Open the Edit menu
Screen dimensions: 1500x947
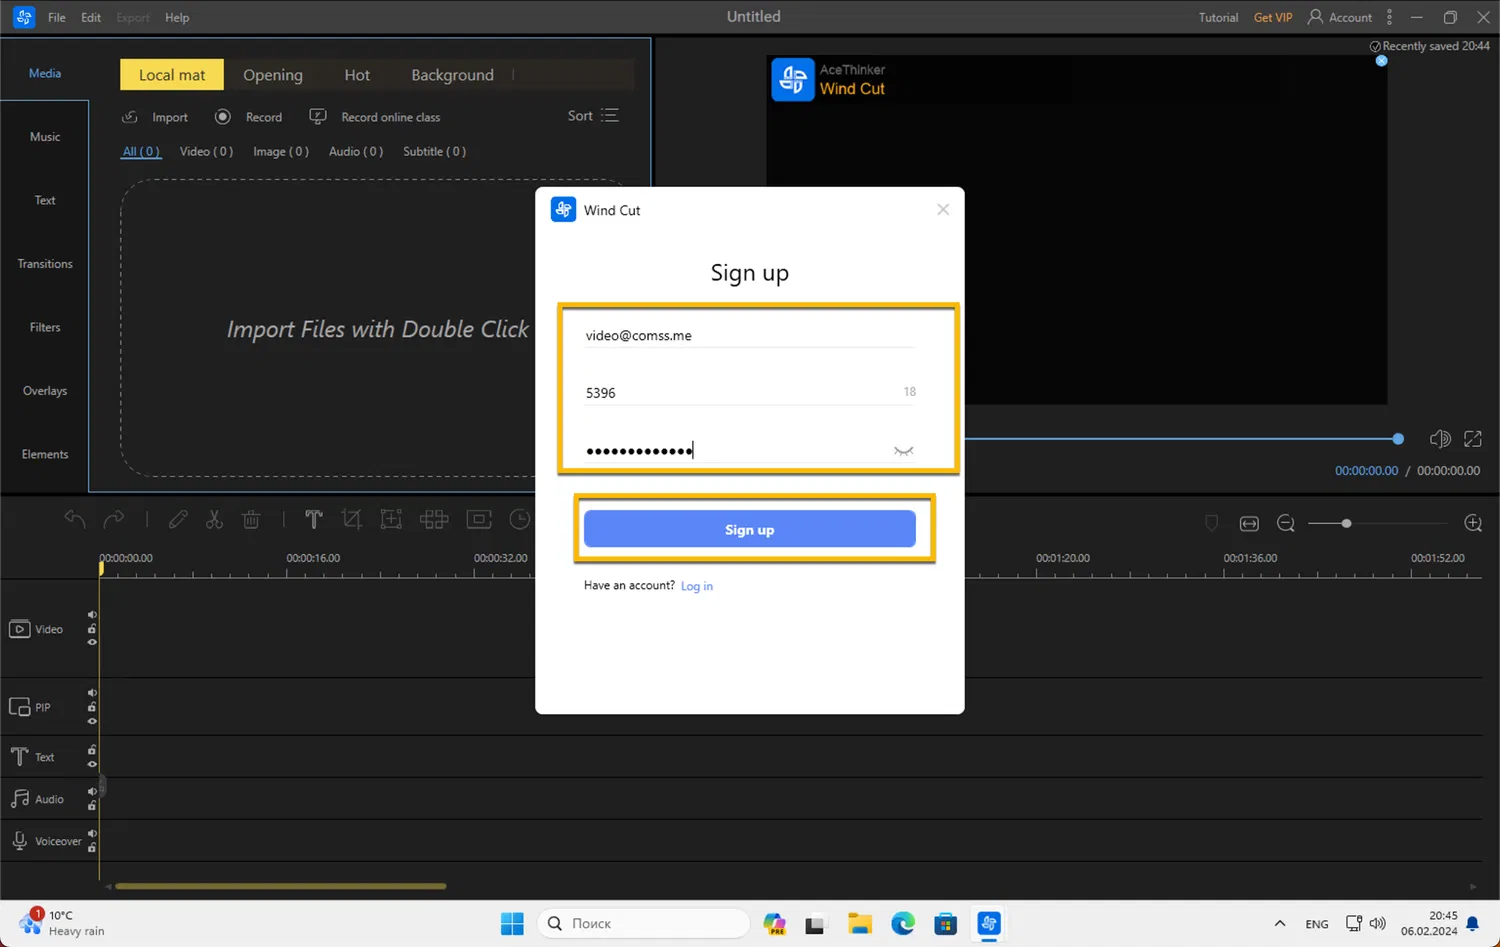tap(91, 18)
